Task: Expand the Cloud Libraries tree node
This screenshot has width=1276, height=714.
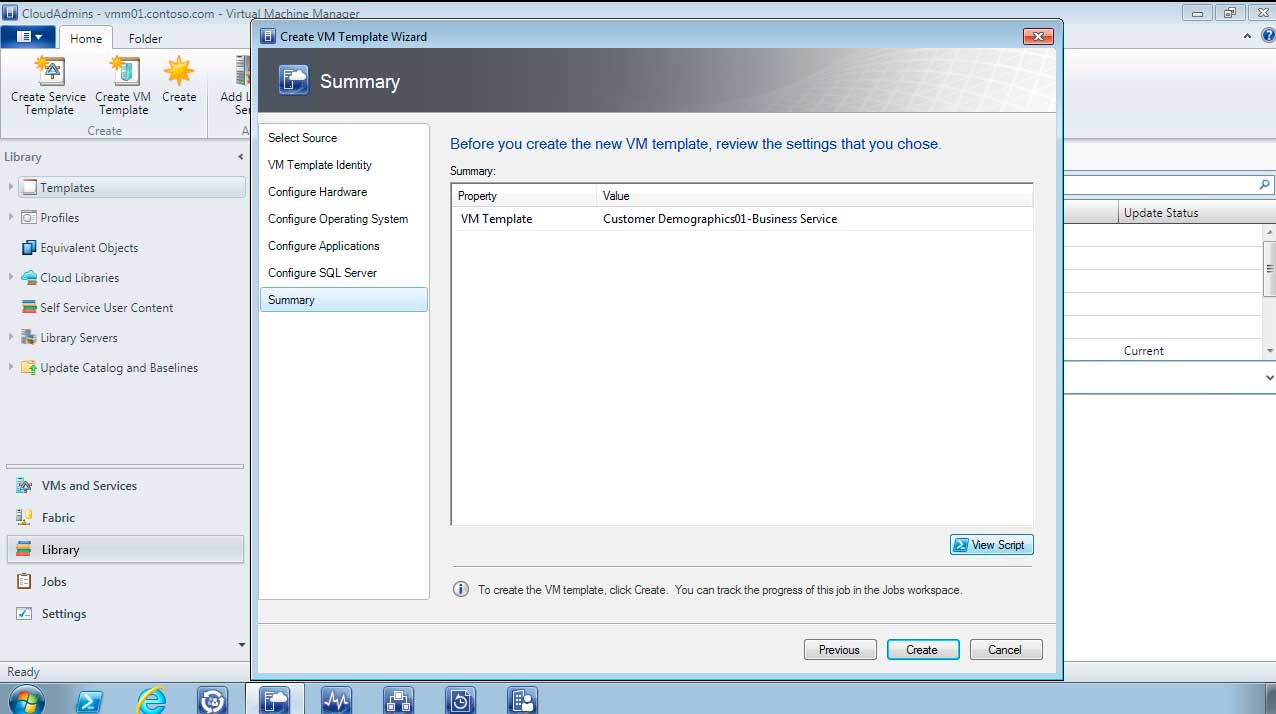Action: (11, 277)
